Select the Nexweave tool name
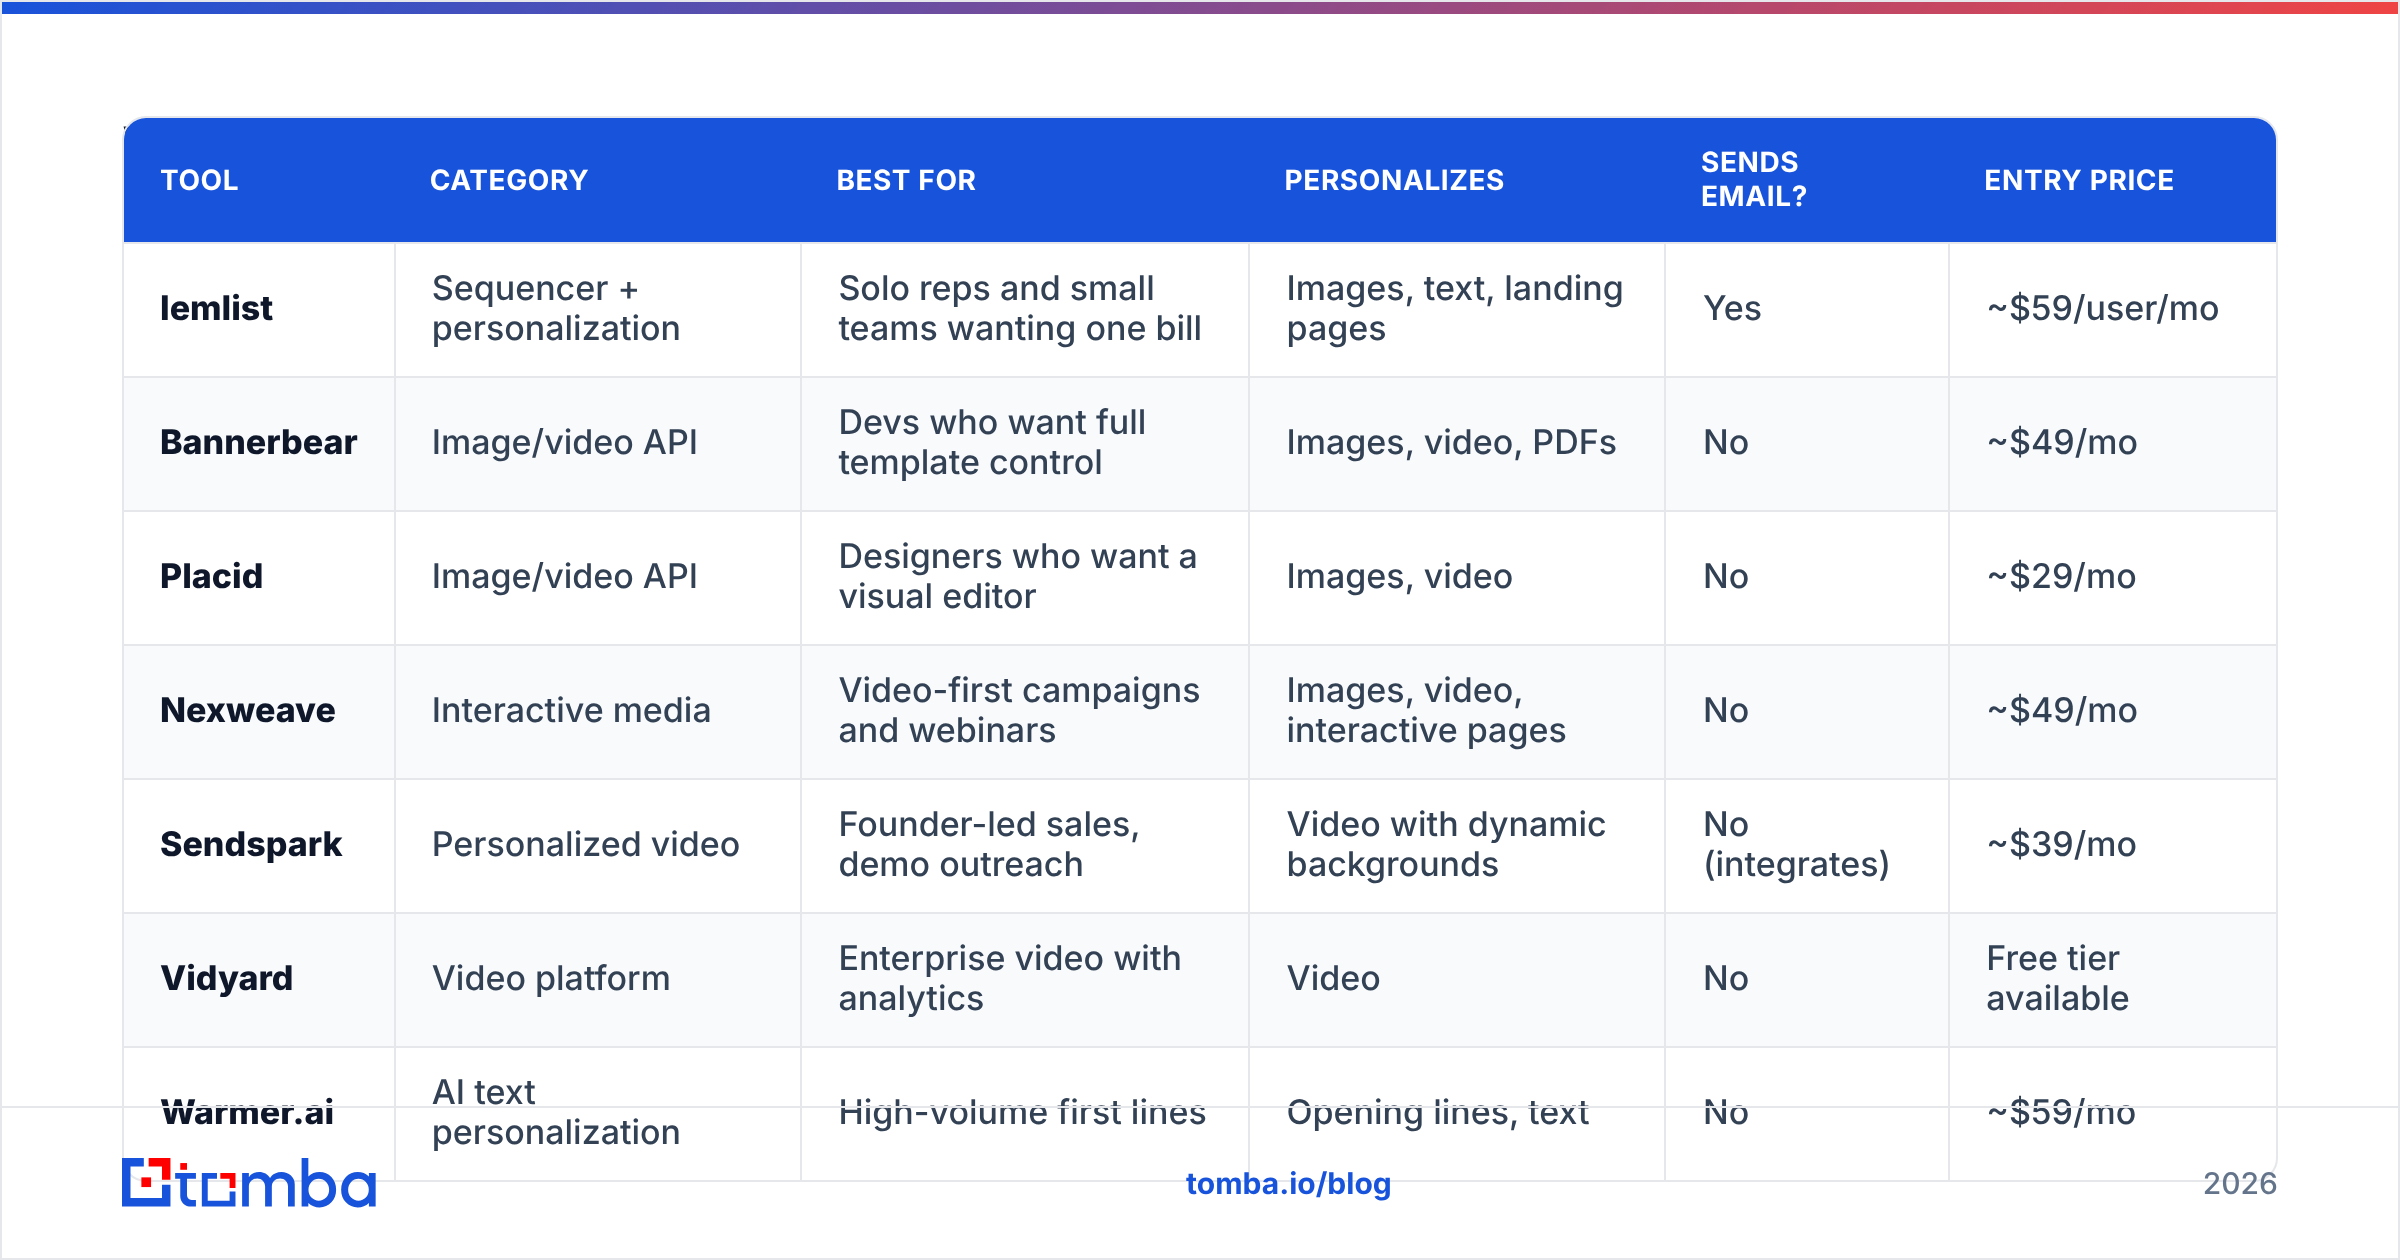Screen dimensions: 2400x1260 click(x=247, y=710)
